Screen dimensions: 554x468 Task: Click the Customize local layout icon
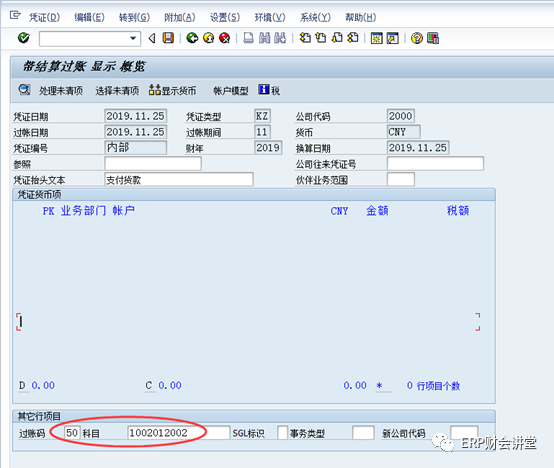click(x=433, y=38)
